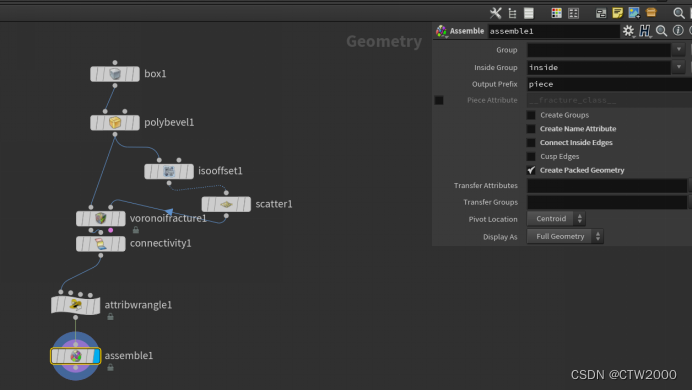
Task: Click the Inside Group field
Action: point(599,67)
